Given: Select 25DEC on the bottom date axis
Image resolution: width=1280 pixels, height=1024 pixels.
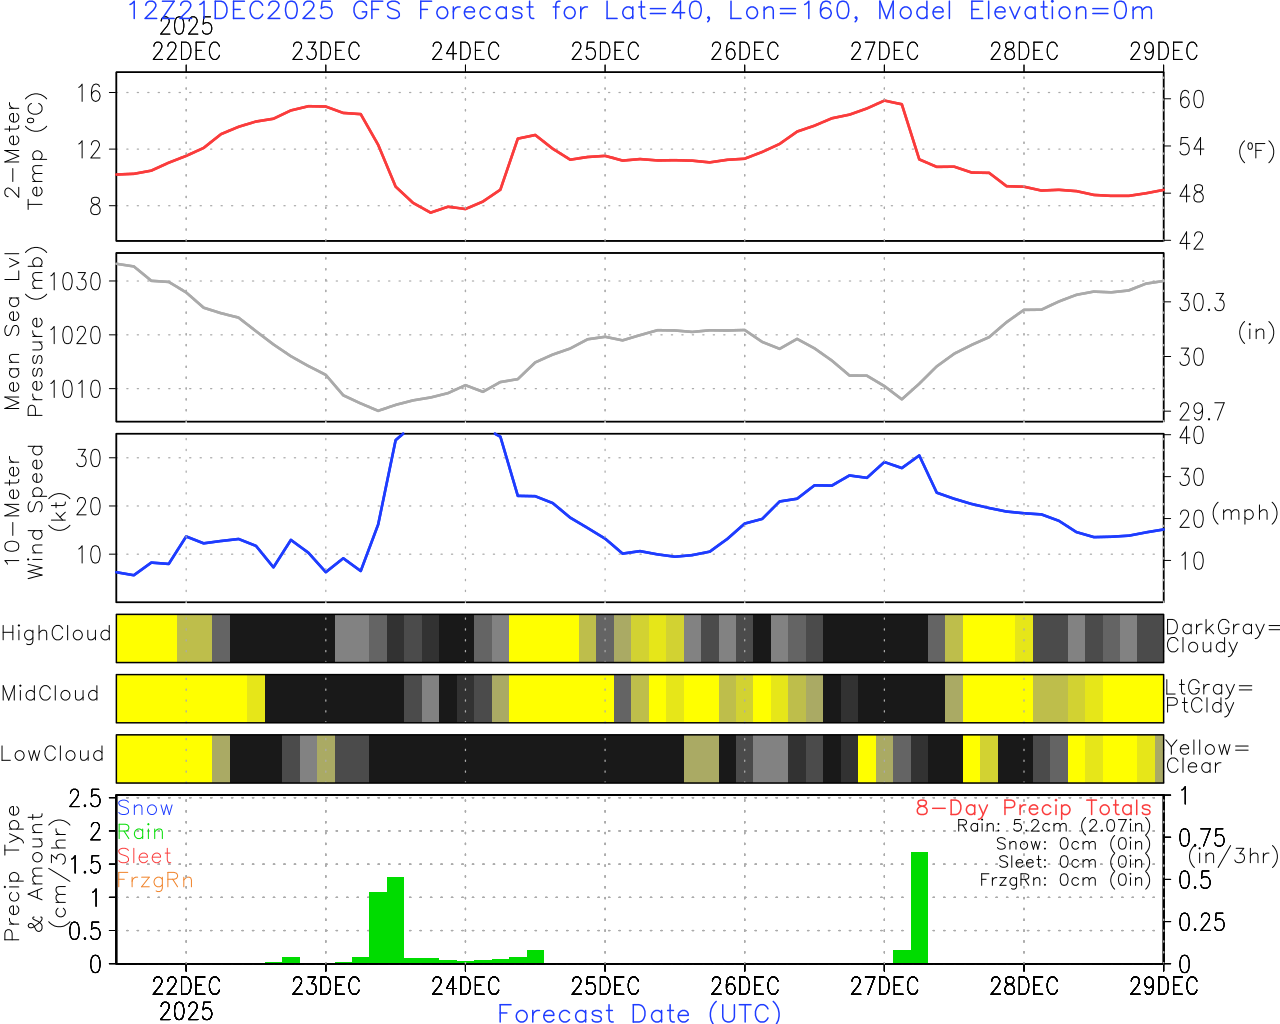Looking at the screenshot, I should 604,986.
